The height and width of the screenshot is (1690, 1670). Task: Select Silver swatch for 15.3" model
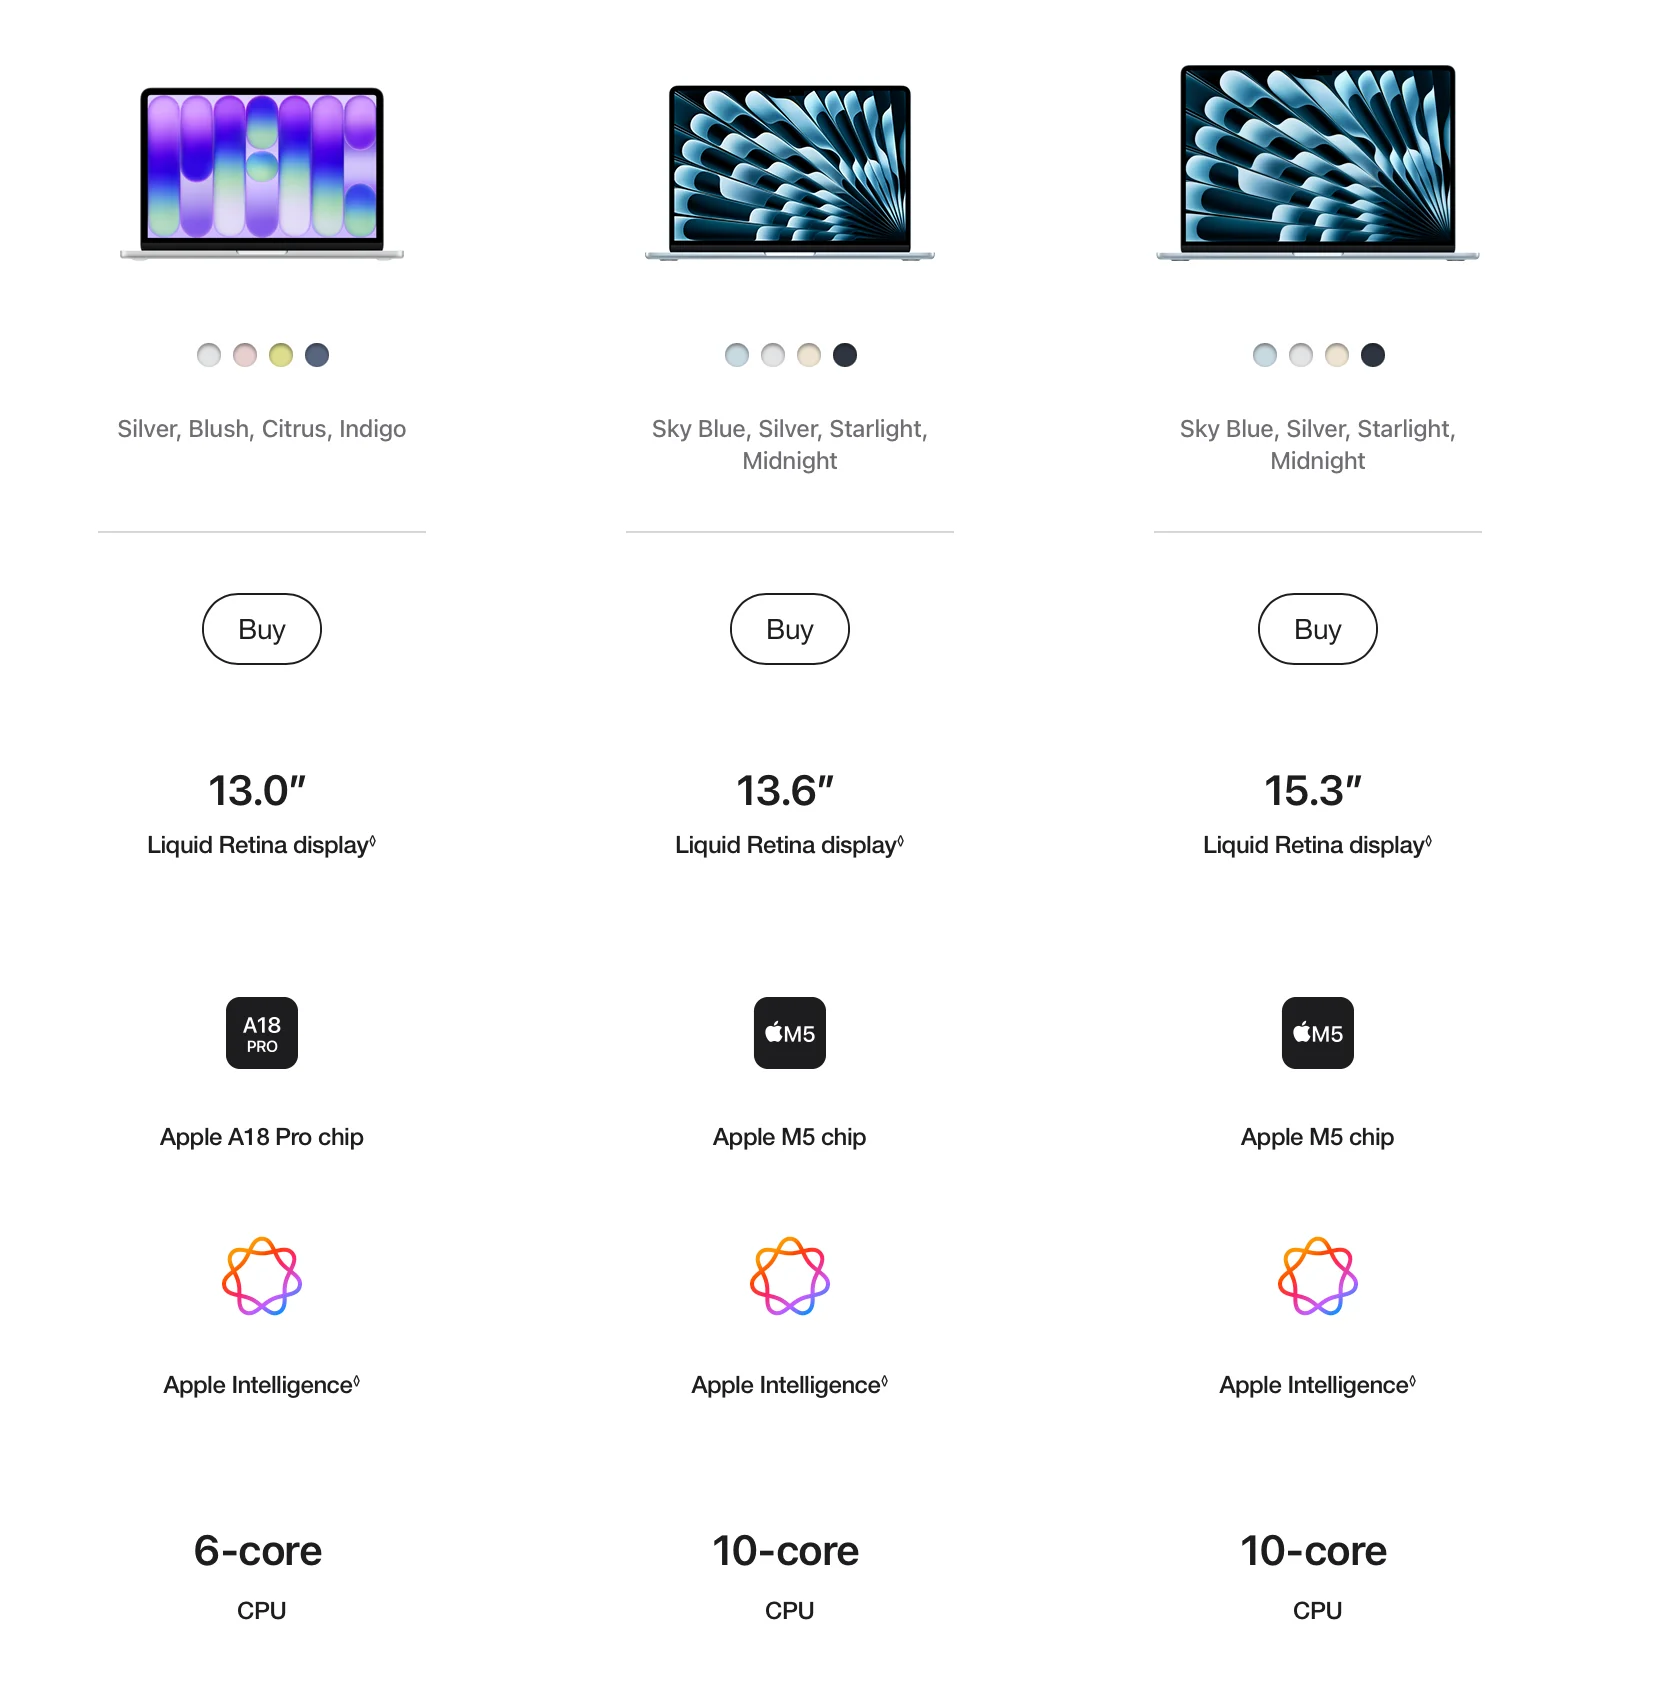tap(1301, 355)
